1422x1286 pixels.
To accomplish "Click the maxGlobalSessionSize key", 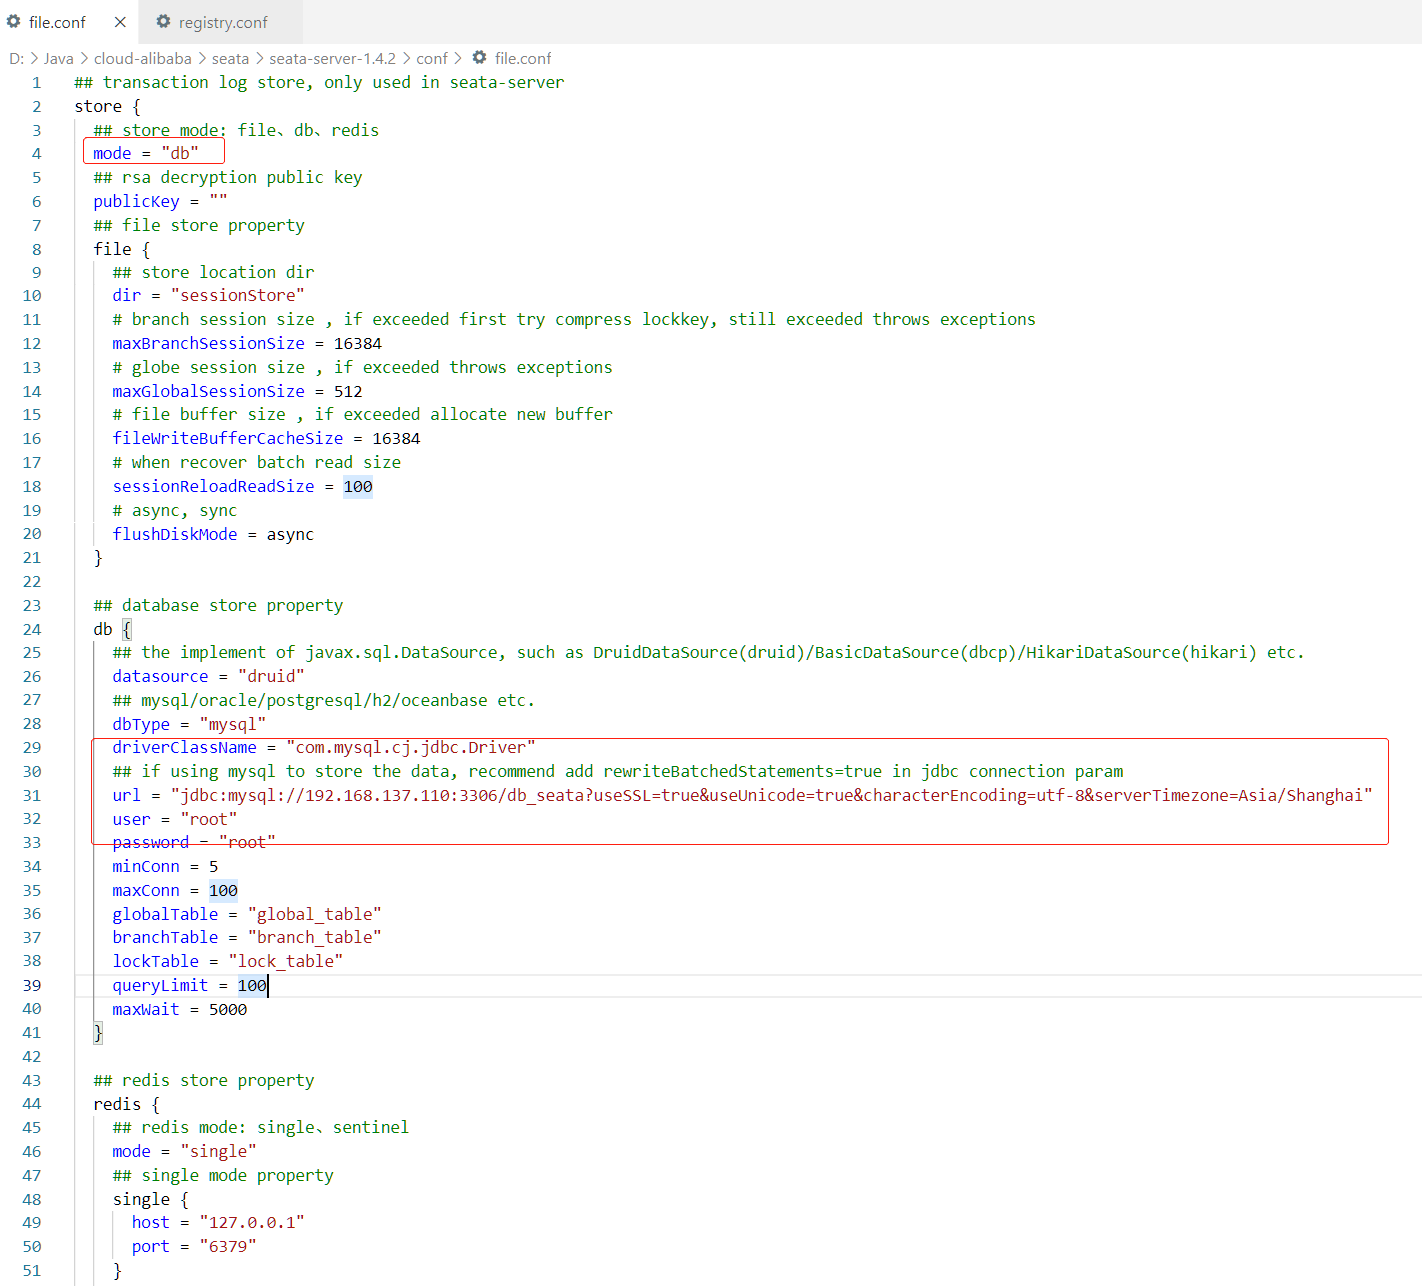I will pyautogui.click(x=208, y=391).
